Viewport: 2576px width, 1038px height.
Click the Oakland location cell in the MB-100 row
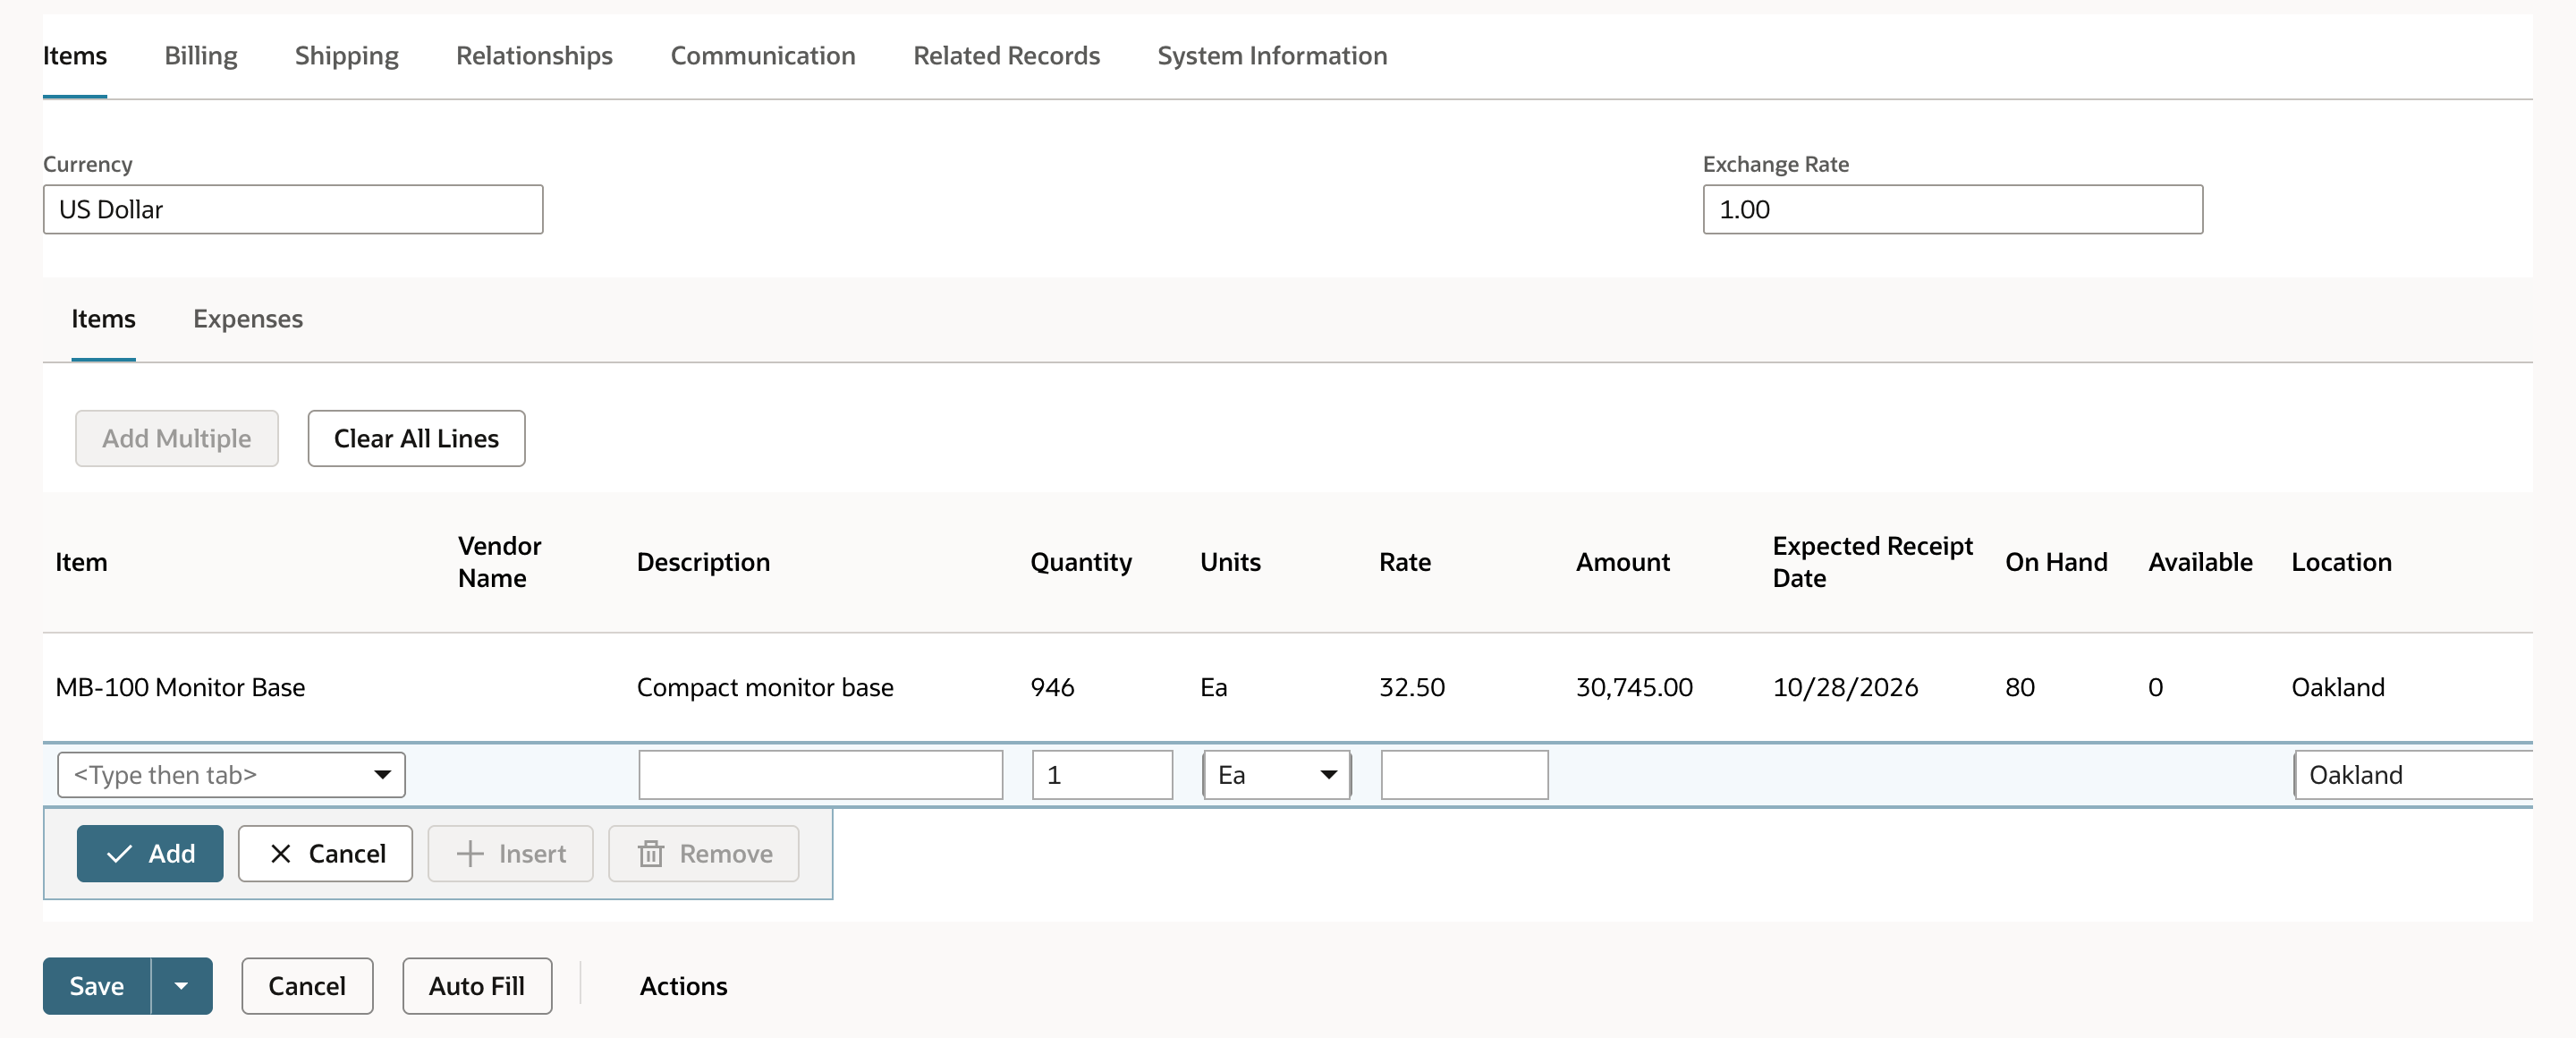tap(2337, 687)
